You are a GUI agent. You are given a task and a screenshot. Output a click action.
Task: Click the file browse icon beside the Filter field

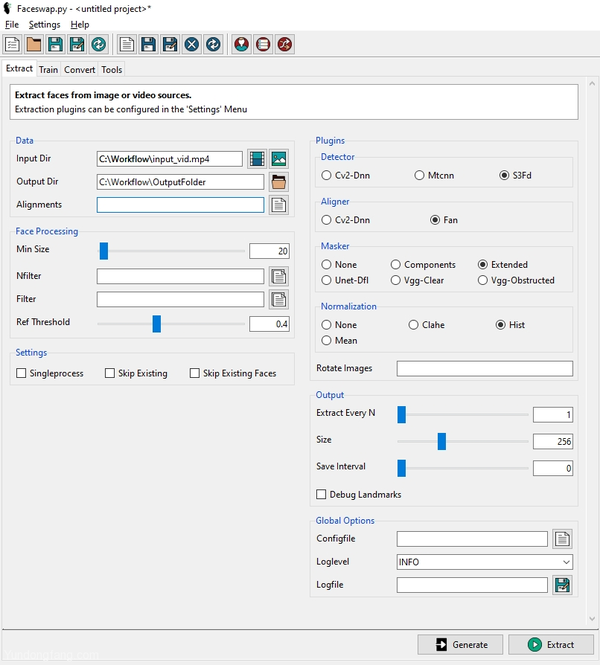(x=279, y=299)
